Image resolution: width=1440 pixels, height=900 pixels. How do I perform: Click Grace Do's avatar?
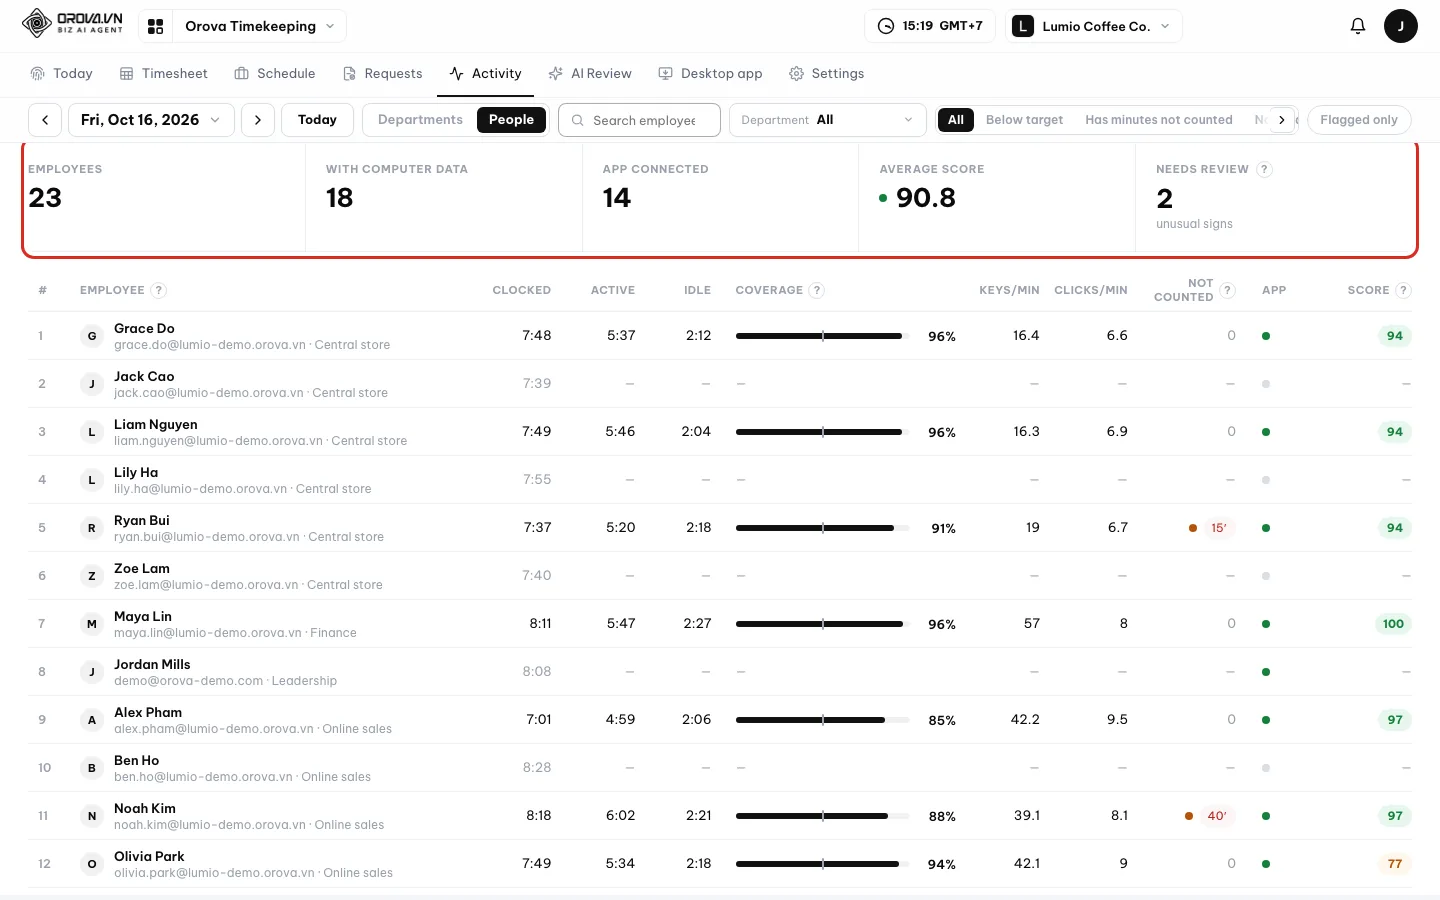(x=92, y=336)
